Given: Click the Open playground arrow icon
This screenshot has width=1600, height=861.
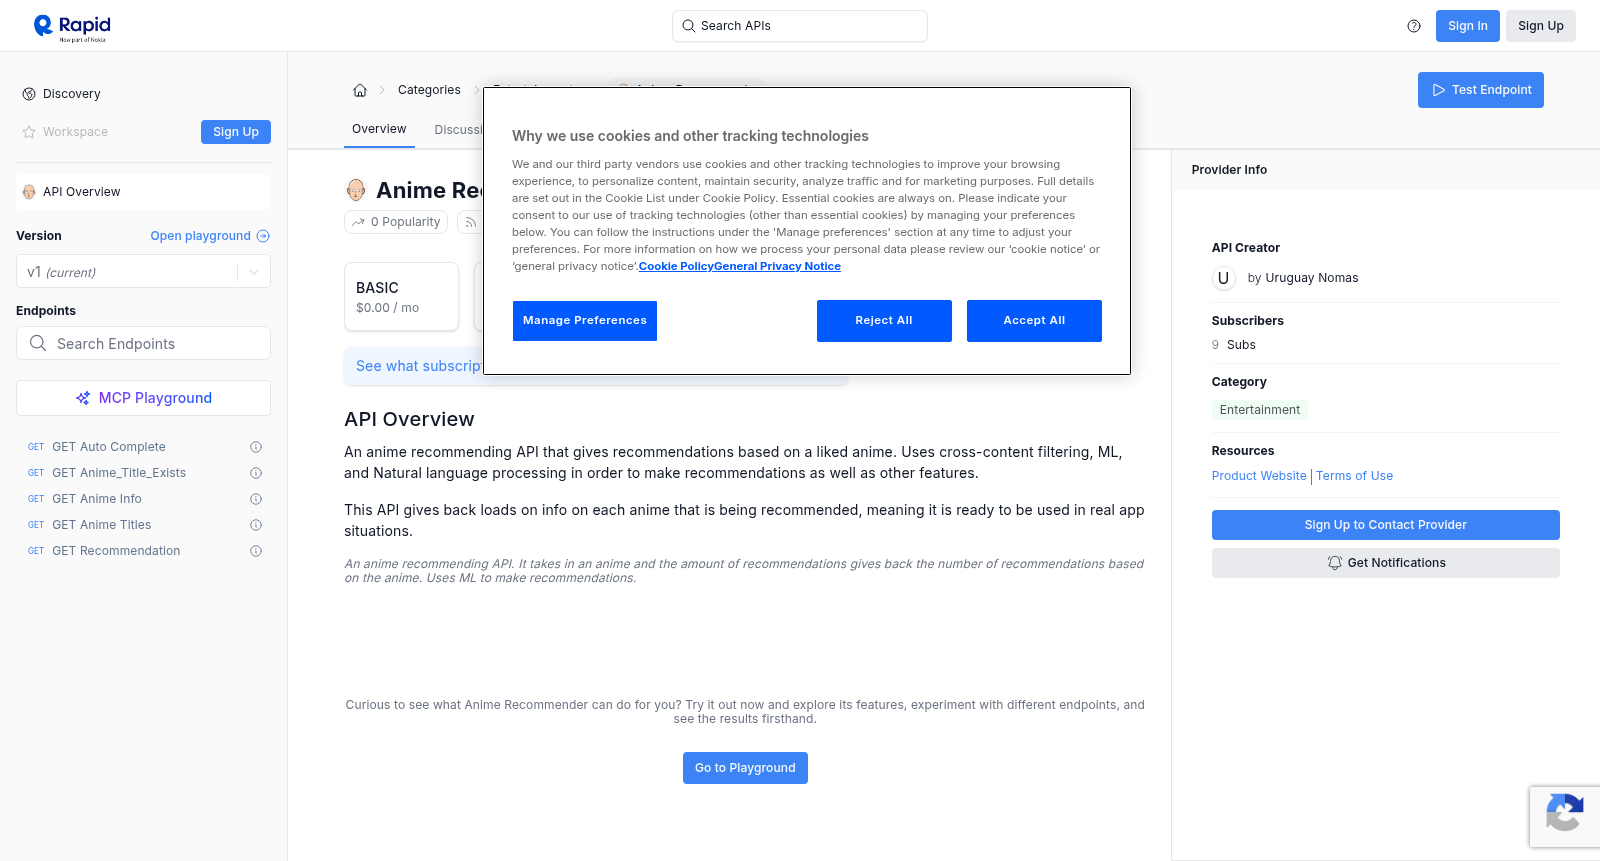Looking at the screenshot, I should point(263,236).
